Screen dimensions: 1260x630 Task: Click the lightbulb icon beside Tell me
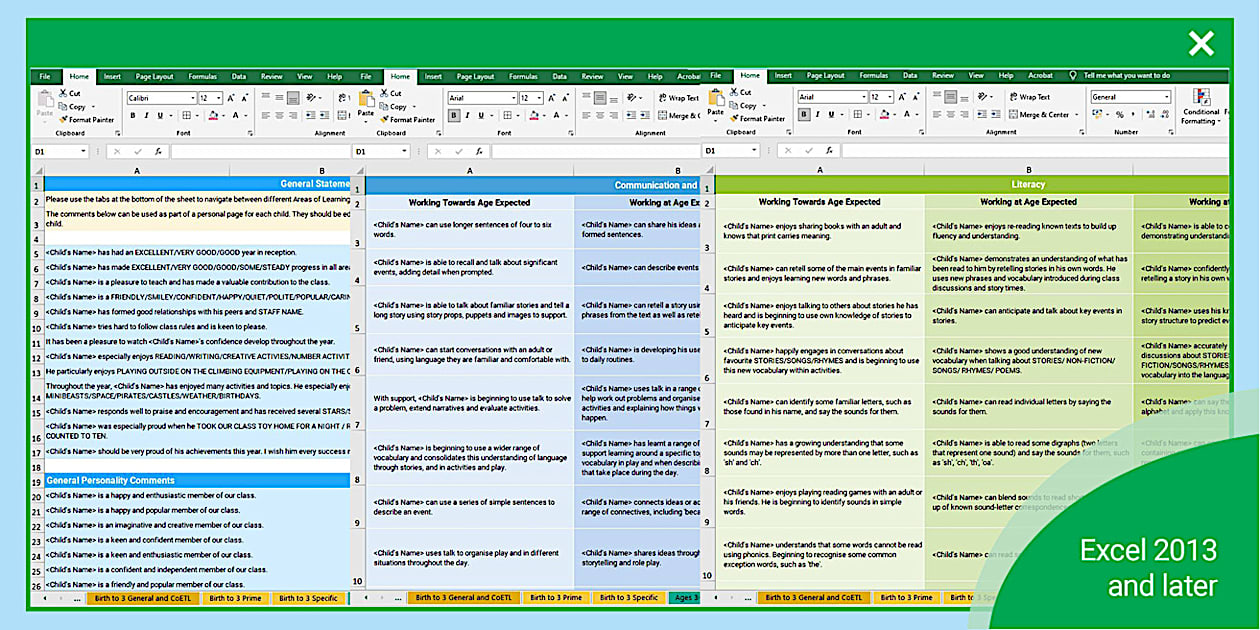coord(1073,76)
